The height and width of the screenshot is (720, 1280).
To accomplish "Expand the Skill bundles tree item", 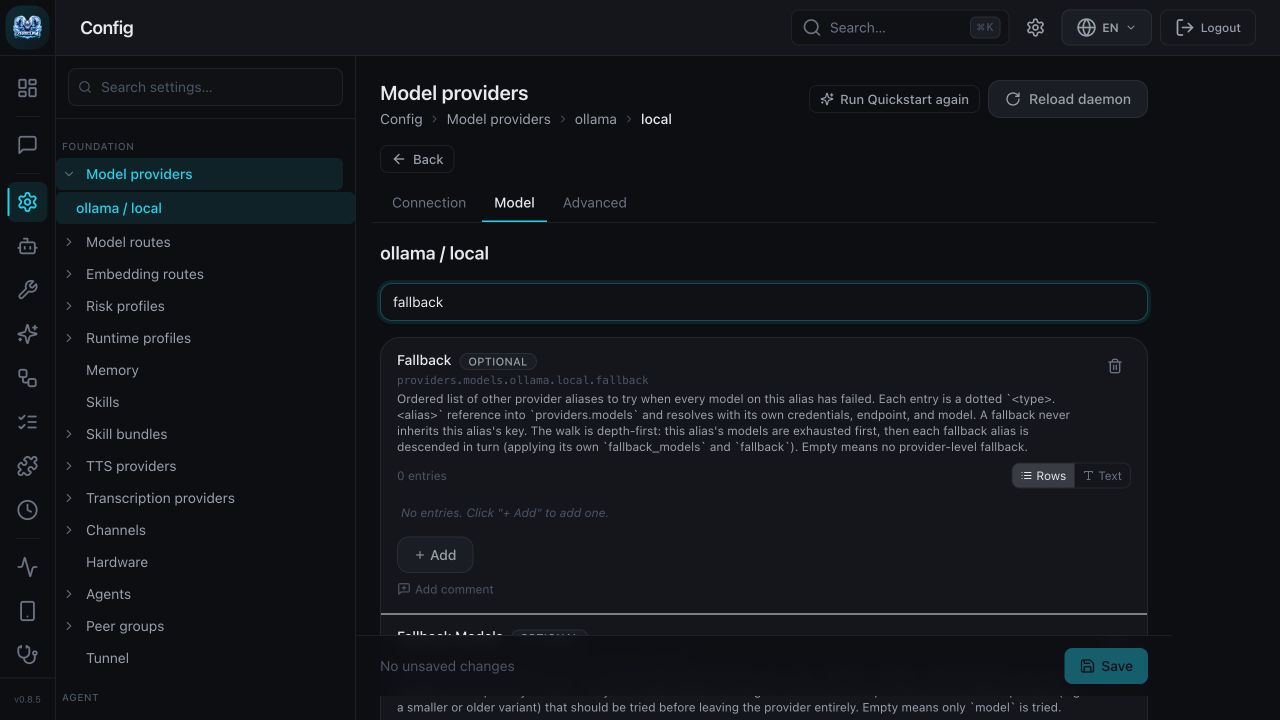I will 69,434.
